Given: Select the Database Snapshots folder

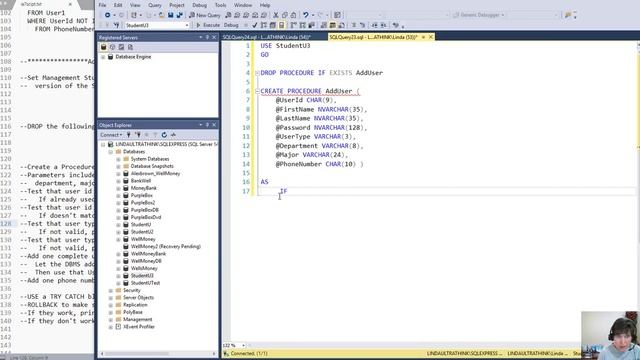Looking at the screenshot, I should coord(152,166).
